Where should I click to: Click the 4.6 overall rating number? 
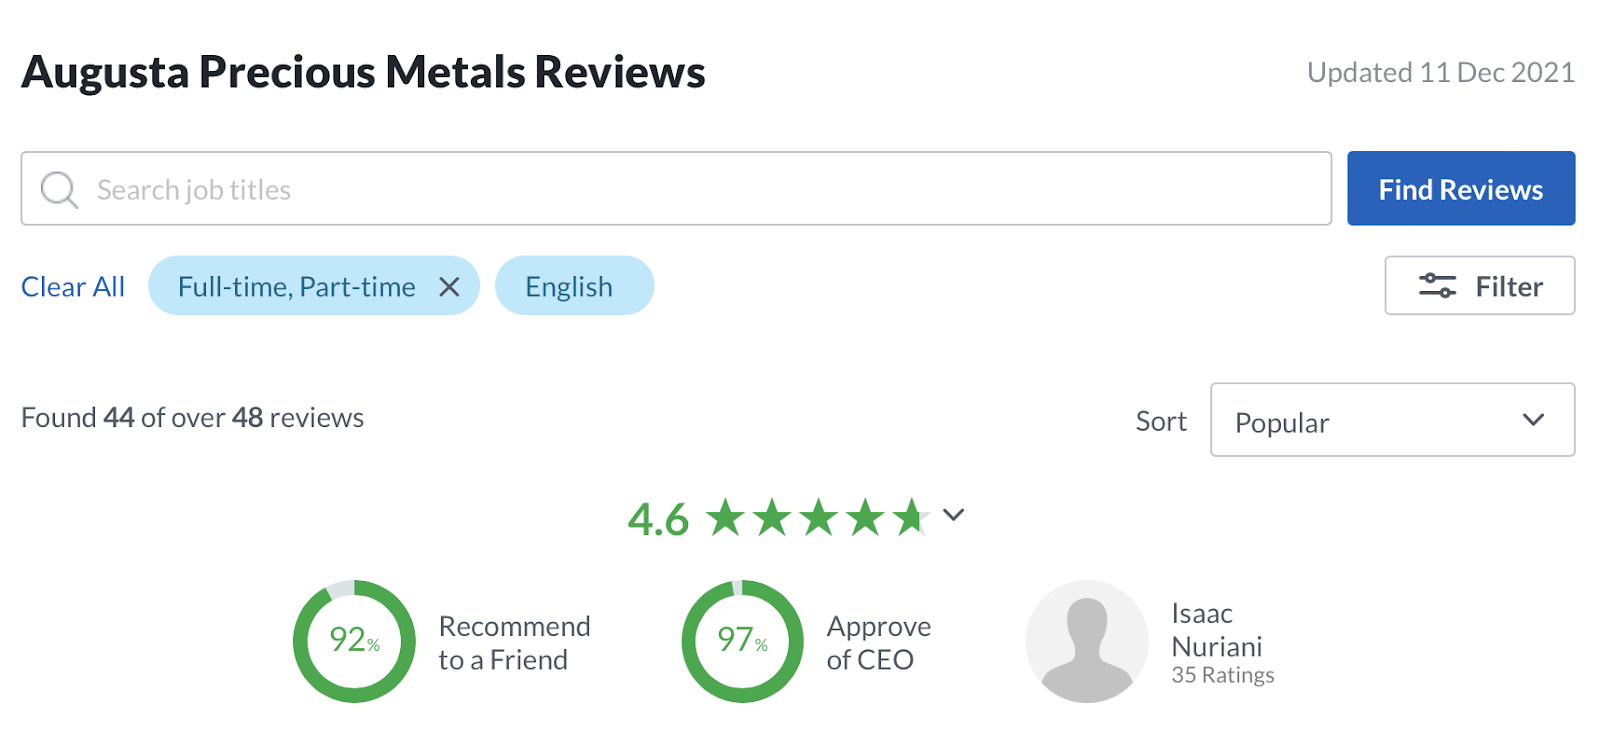tap(658, 520)
